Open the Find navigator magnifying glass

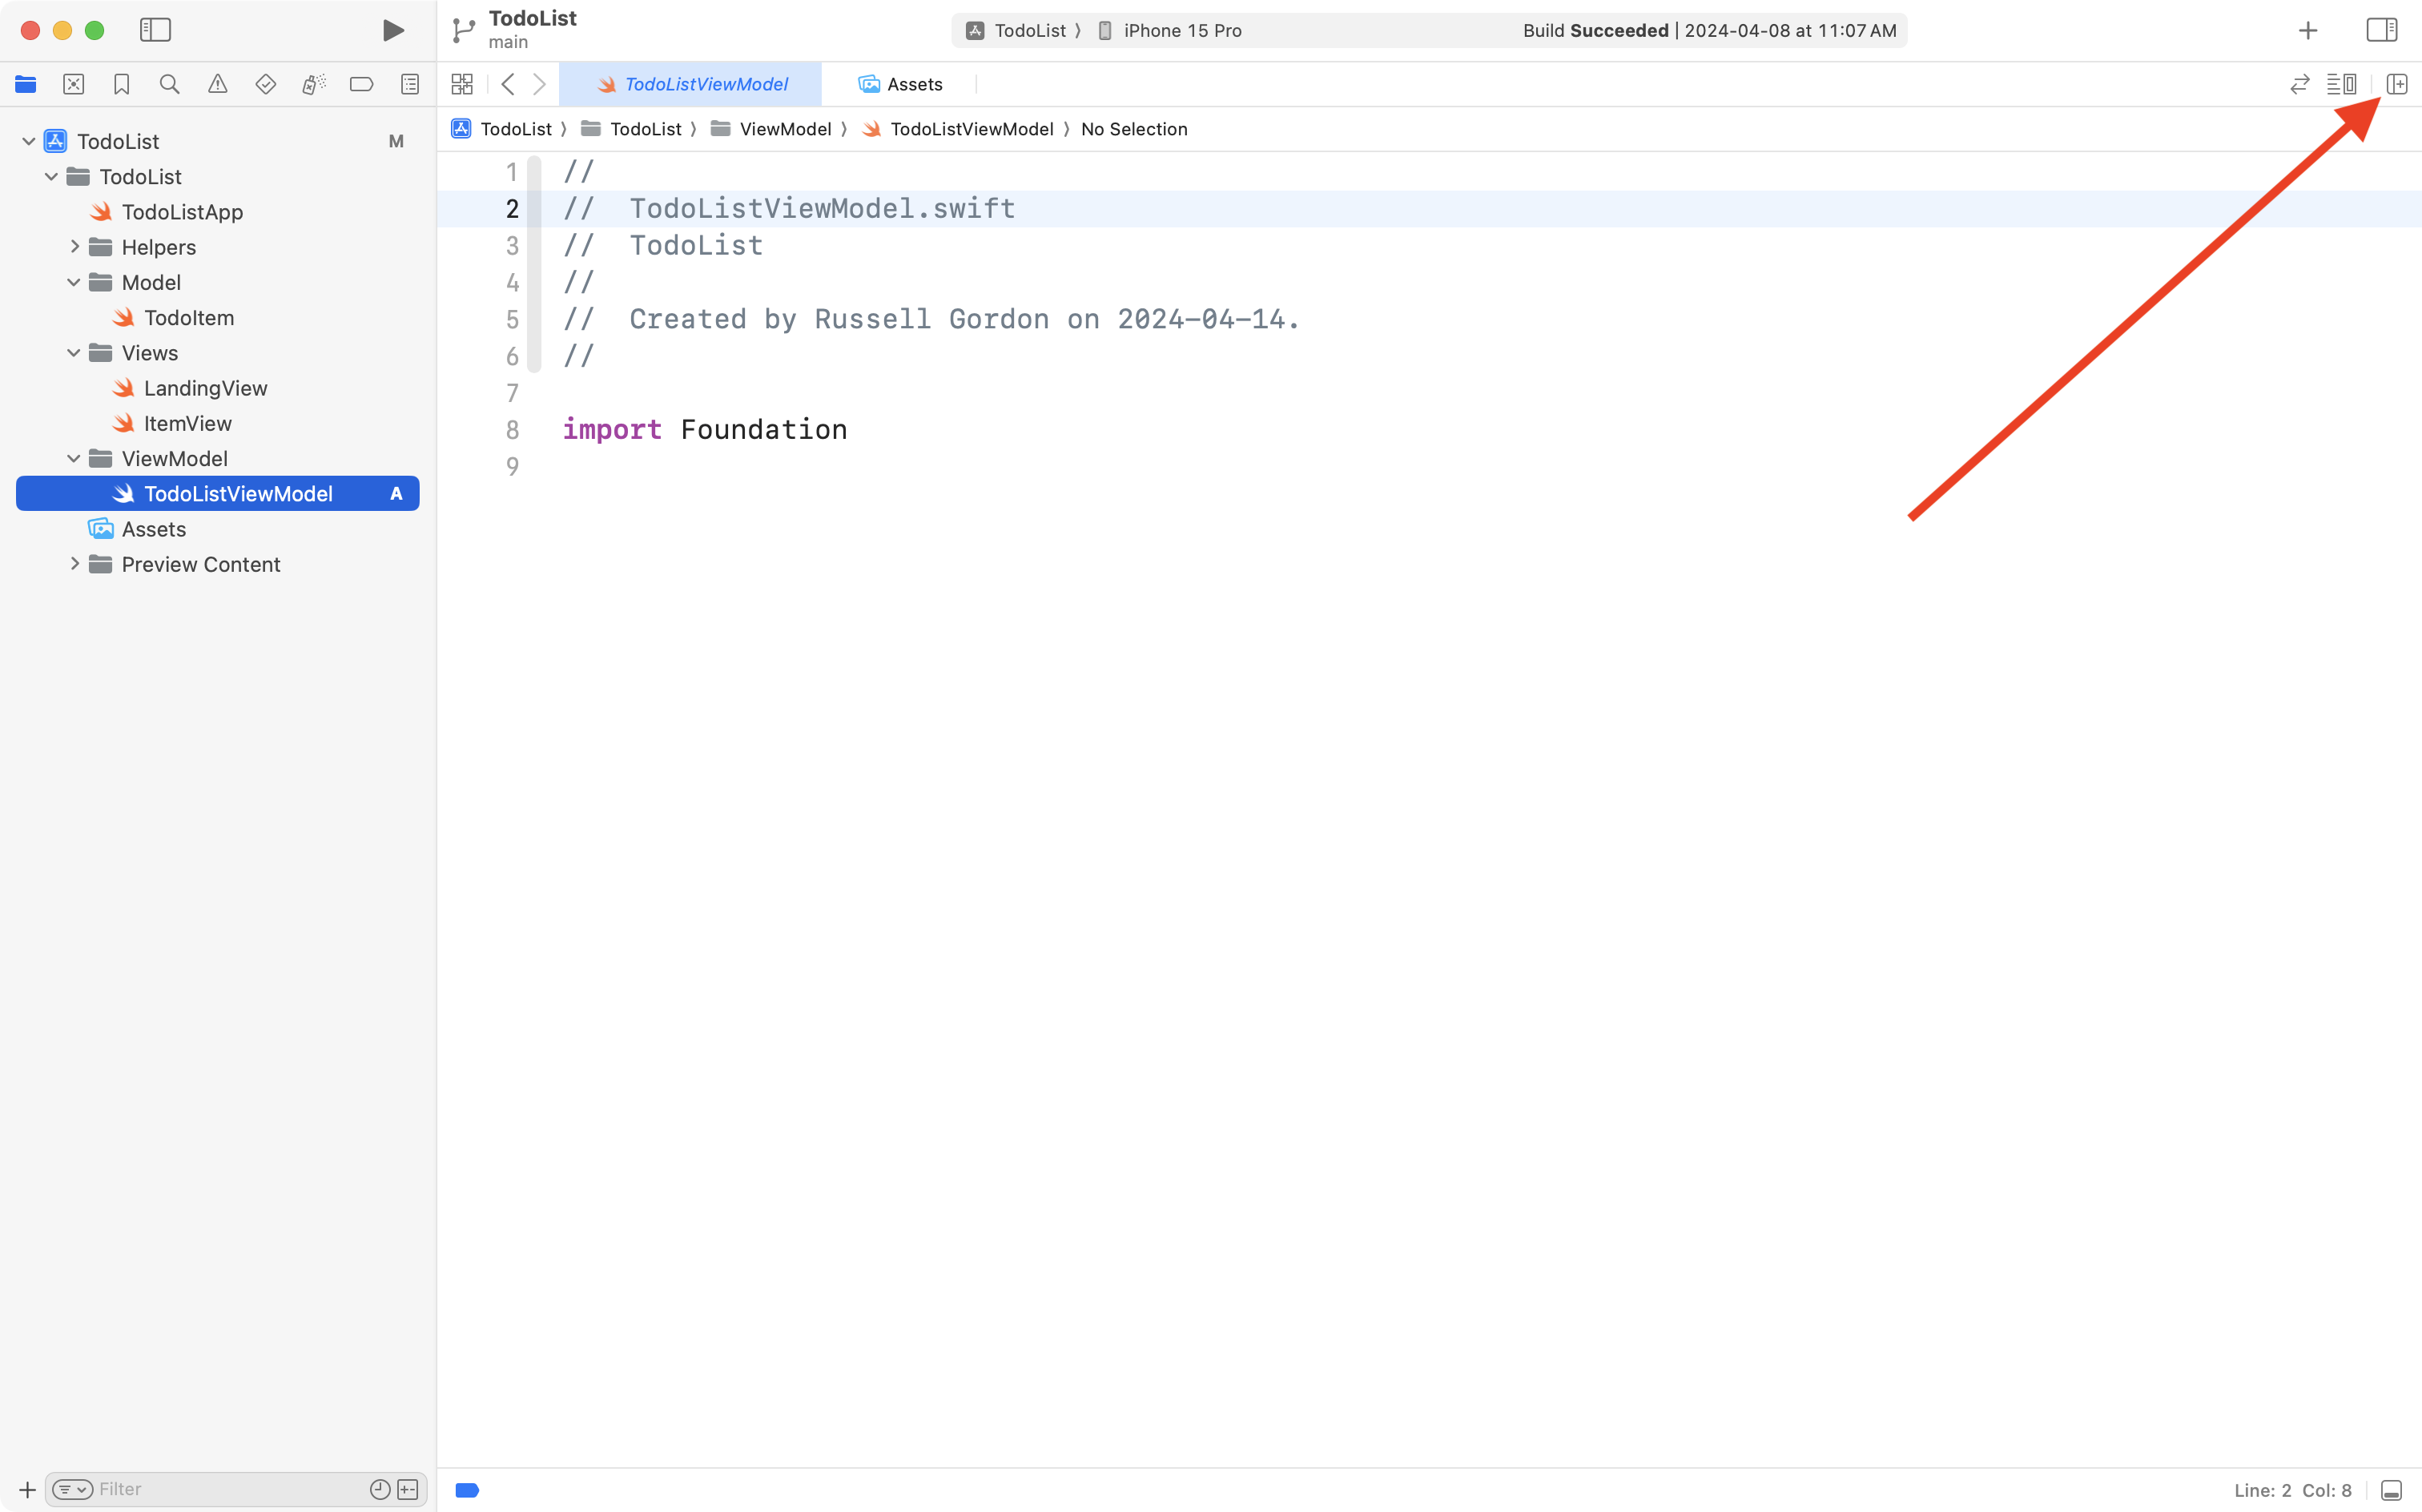(x=169, y=84)
